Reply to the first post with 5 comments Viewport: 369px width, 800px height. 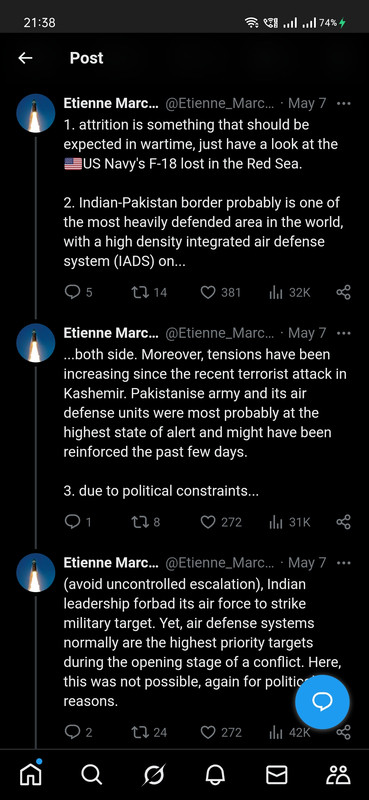pos(79,292)
